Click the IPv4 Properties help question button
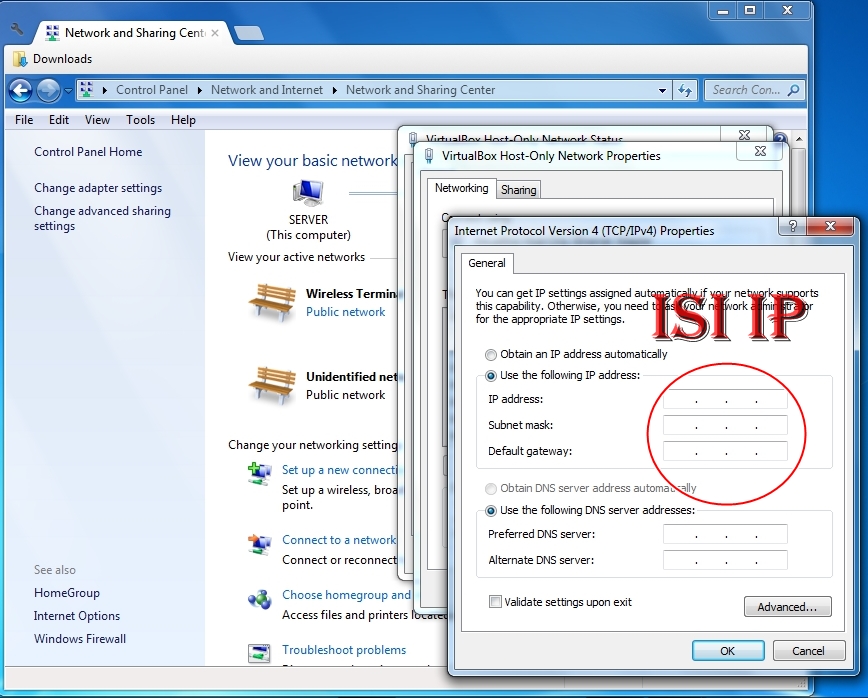868x698 pixels. pyautogui.click(x=793, y=226)
